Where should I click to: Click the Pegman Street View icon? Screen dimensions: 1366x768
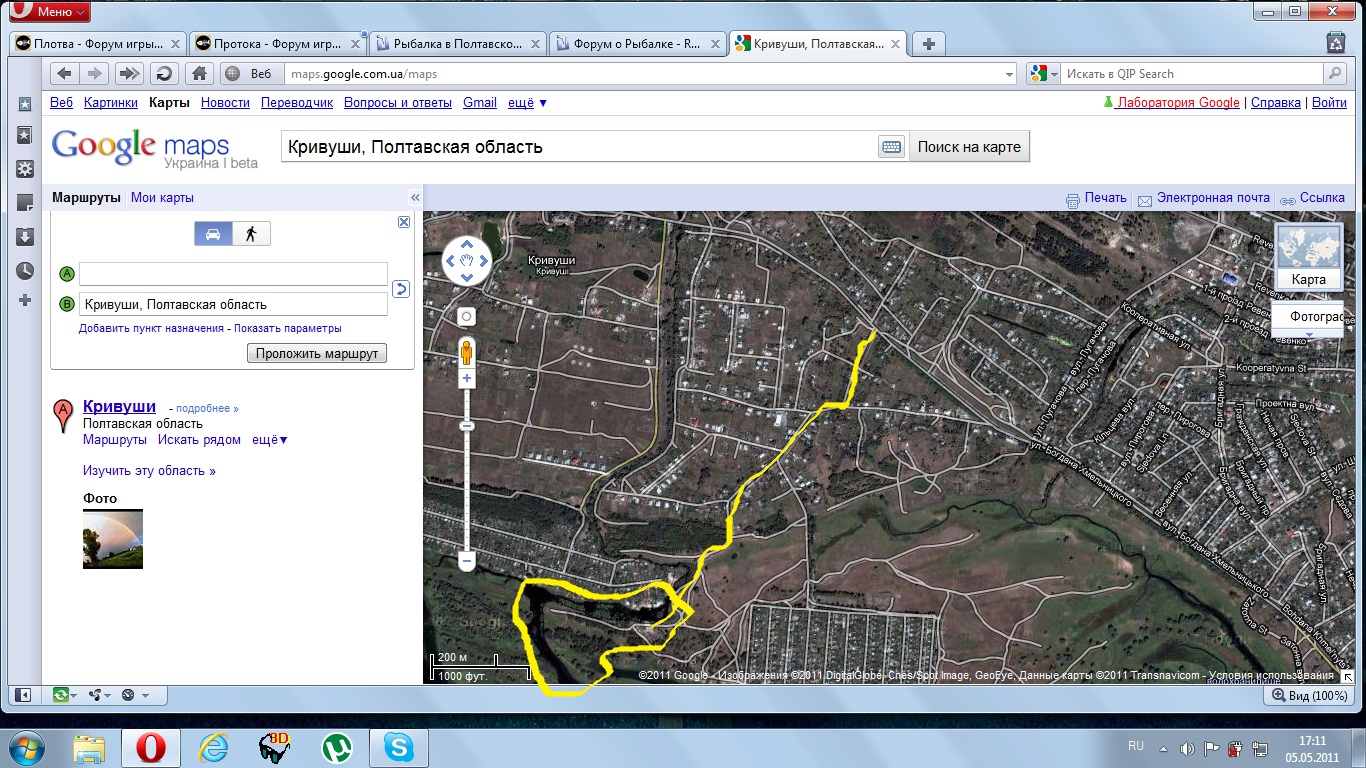(x=466, y=352)
